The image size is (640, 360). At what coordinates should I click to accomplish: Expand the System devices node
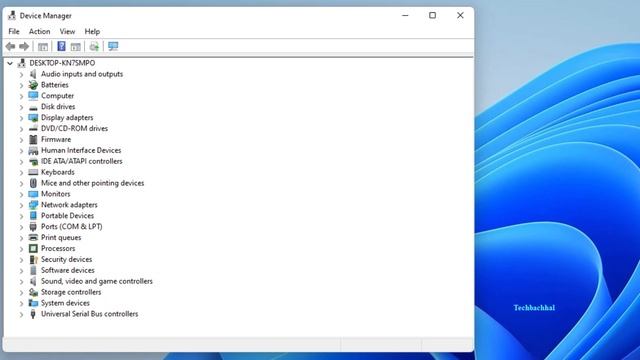(21, 303)
